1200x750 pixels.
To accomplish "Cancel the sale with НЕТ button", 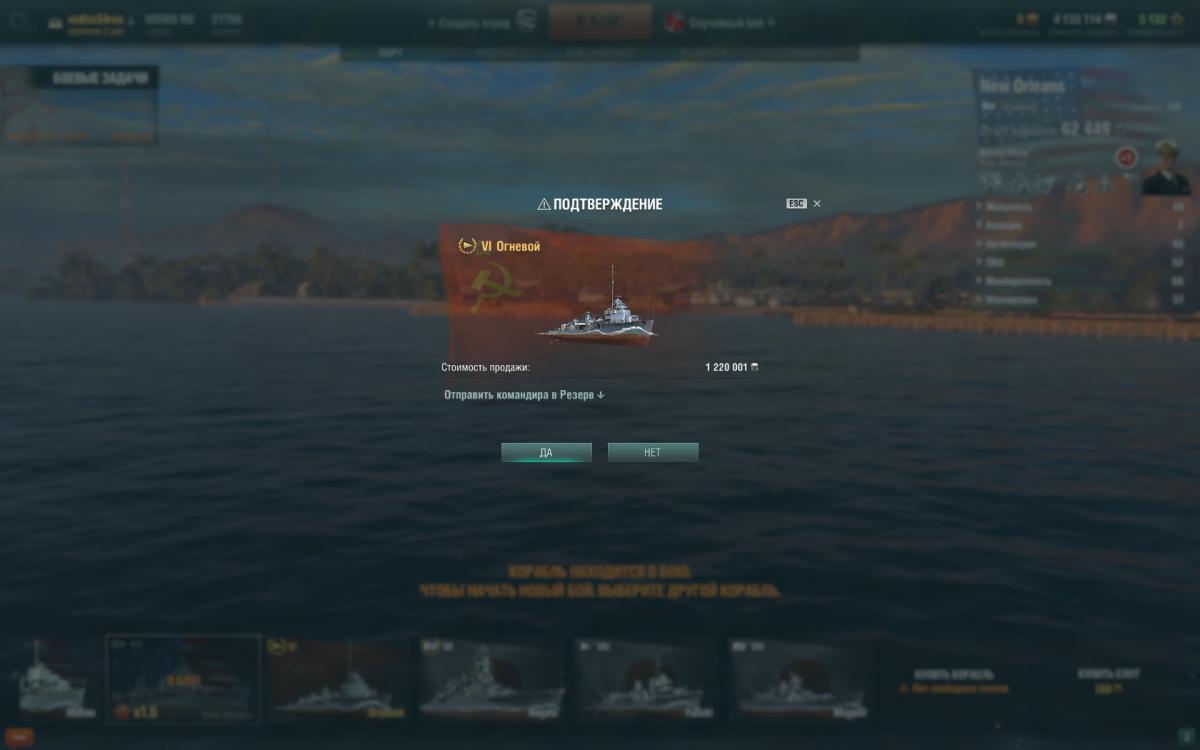I will pos(653,453).
